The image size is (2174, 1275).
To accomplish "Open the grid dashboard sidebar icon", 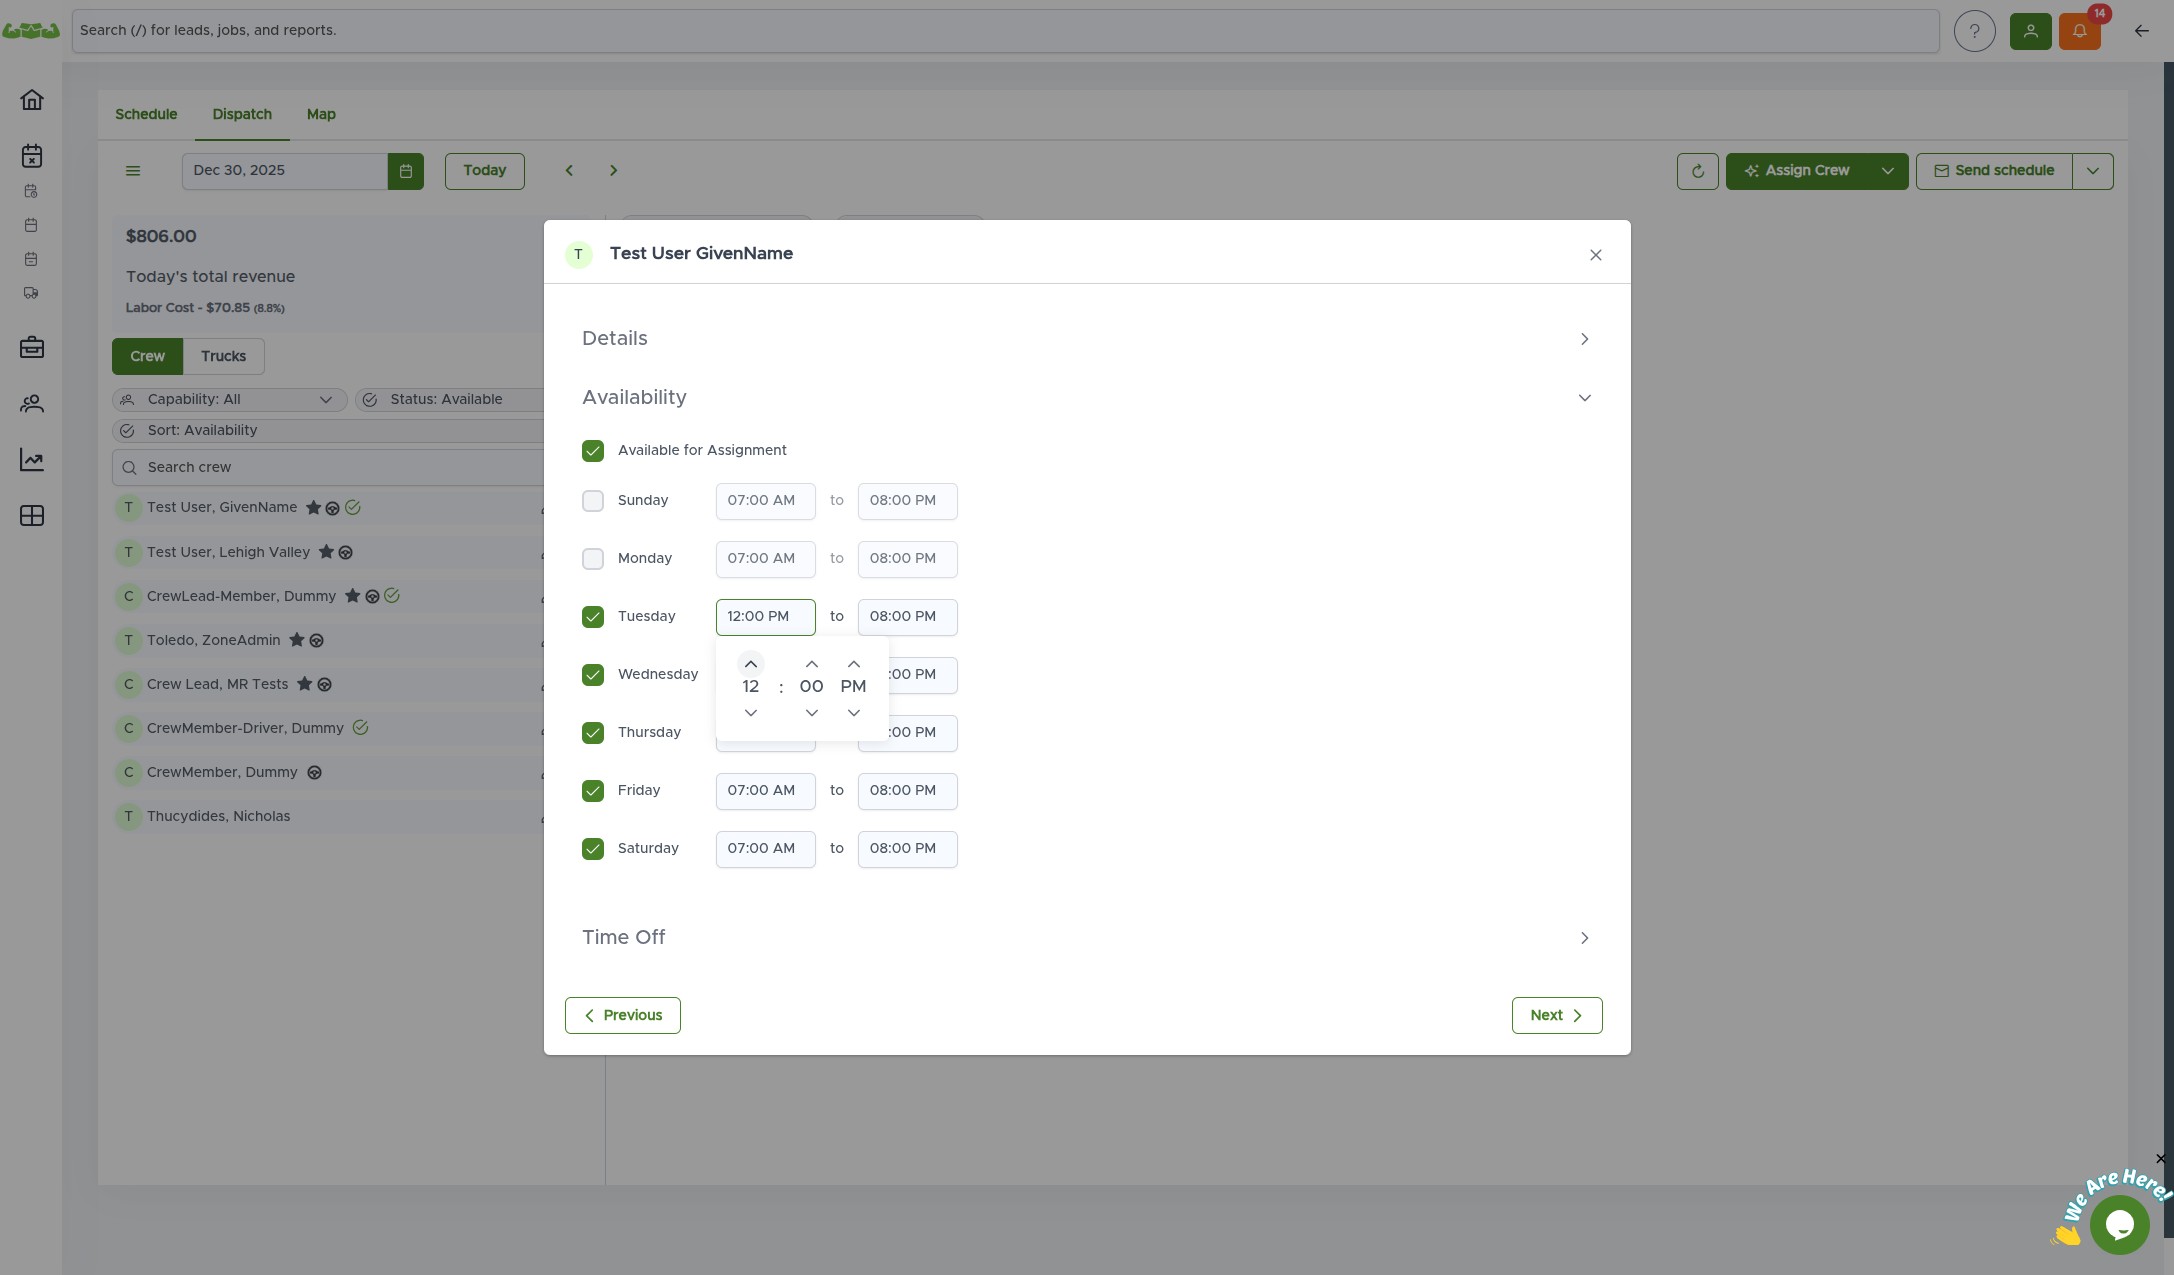I will coord(32,516).
